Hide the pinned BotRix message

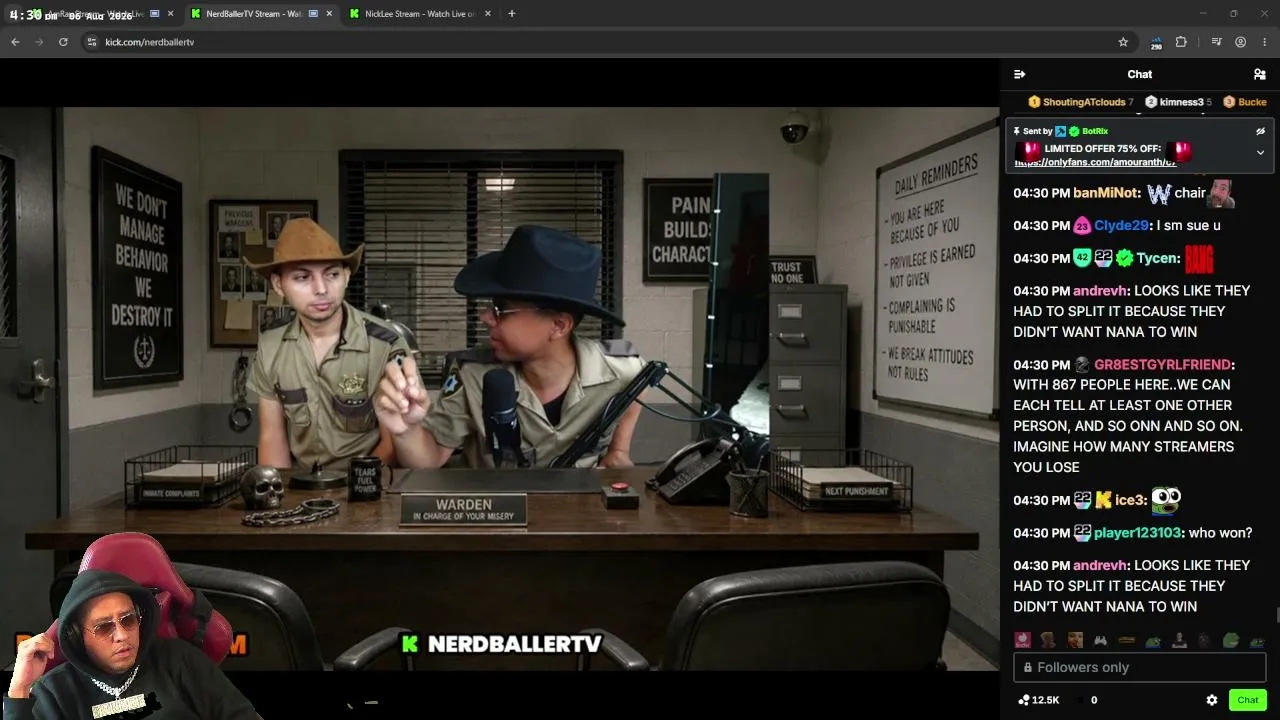point(1260,131)
